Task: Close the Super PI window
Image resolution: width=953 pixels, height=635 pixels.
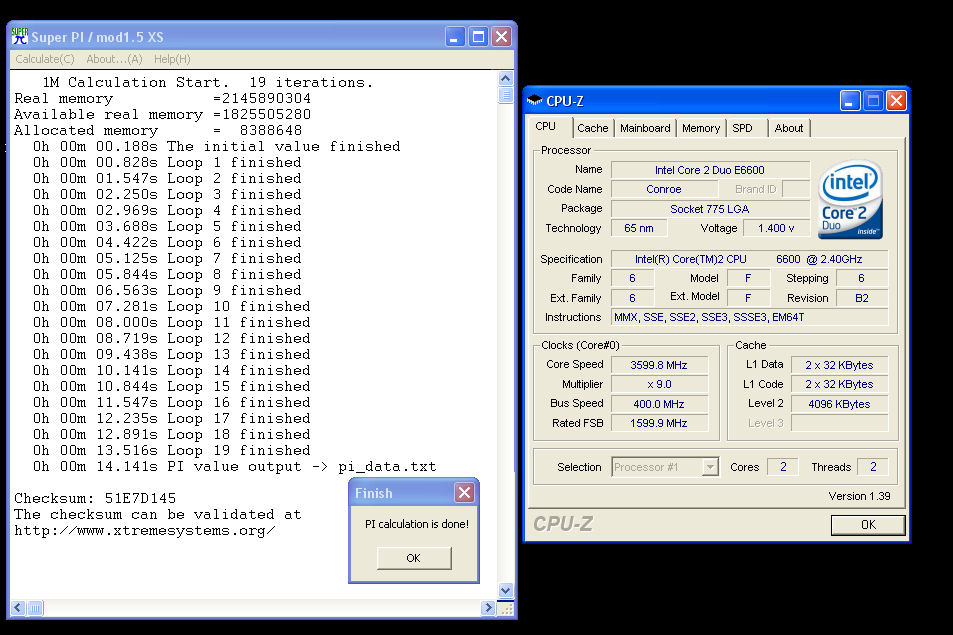Action: click(x=501, y=37)
